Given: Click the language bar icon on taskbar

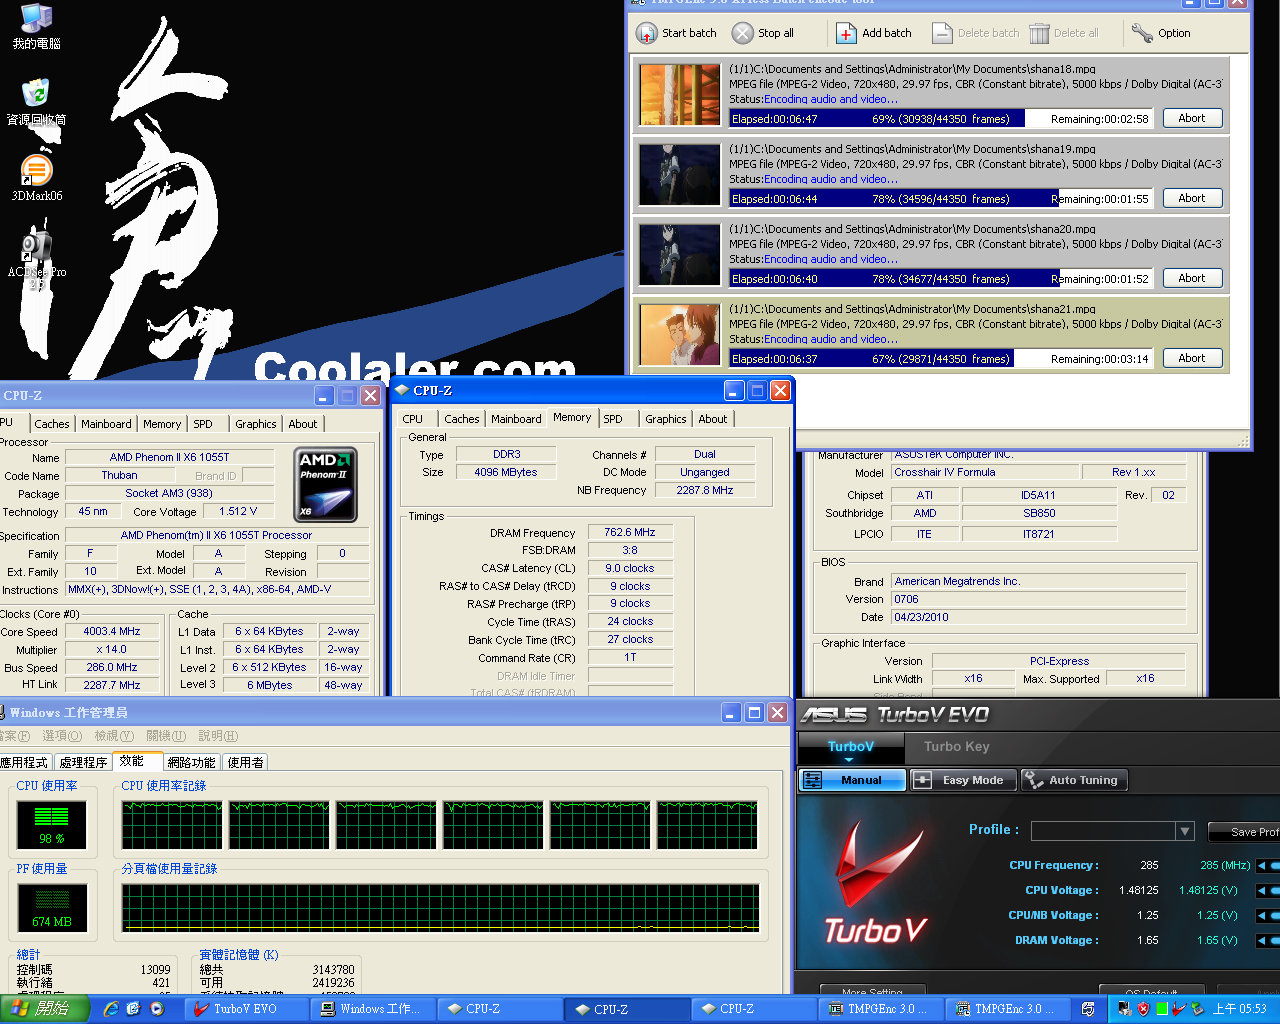Looking at the screenshot, I should 1088,1009.
